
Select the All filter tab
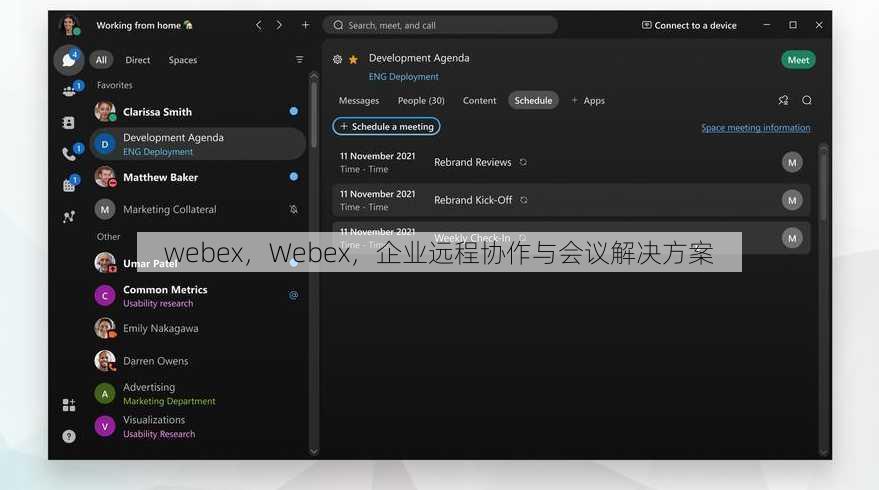tap(101, 60)
